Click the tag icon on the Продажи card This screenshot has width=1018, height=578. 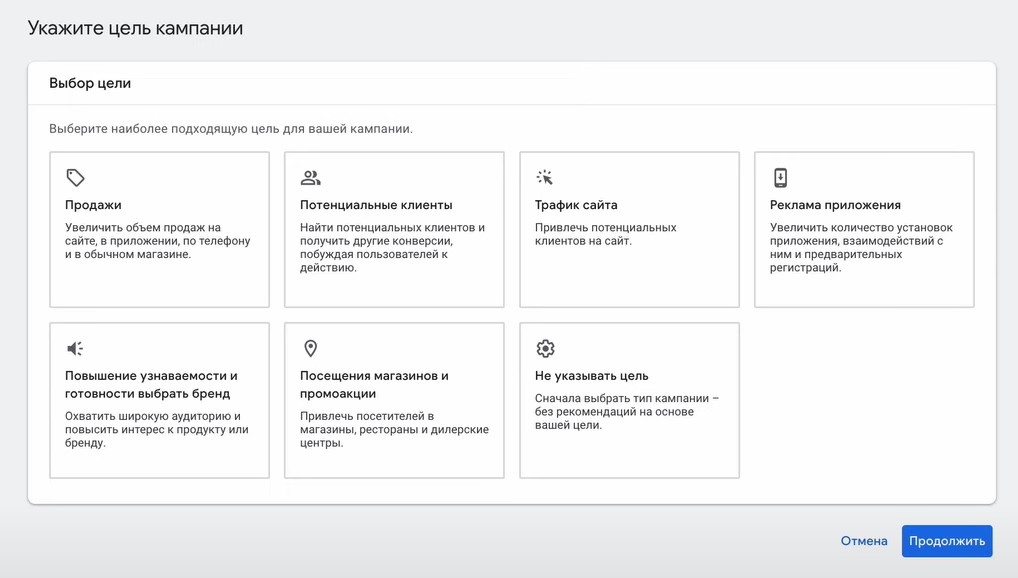pyautogui.click(x=76, y=176)
